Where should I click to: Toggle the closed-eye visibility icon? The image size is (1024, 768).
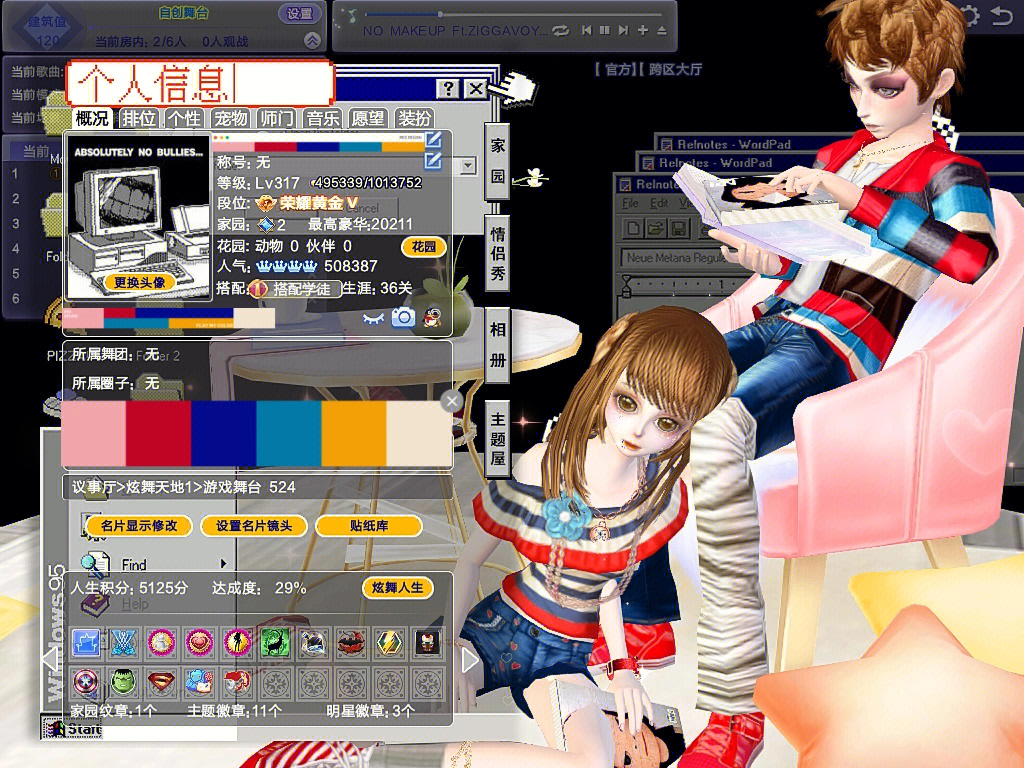point(374,317)
